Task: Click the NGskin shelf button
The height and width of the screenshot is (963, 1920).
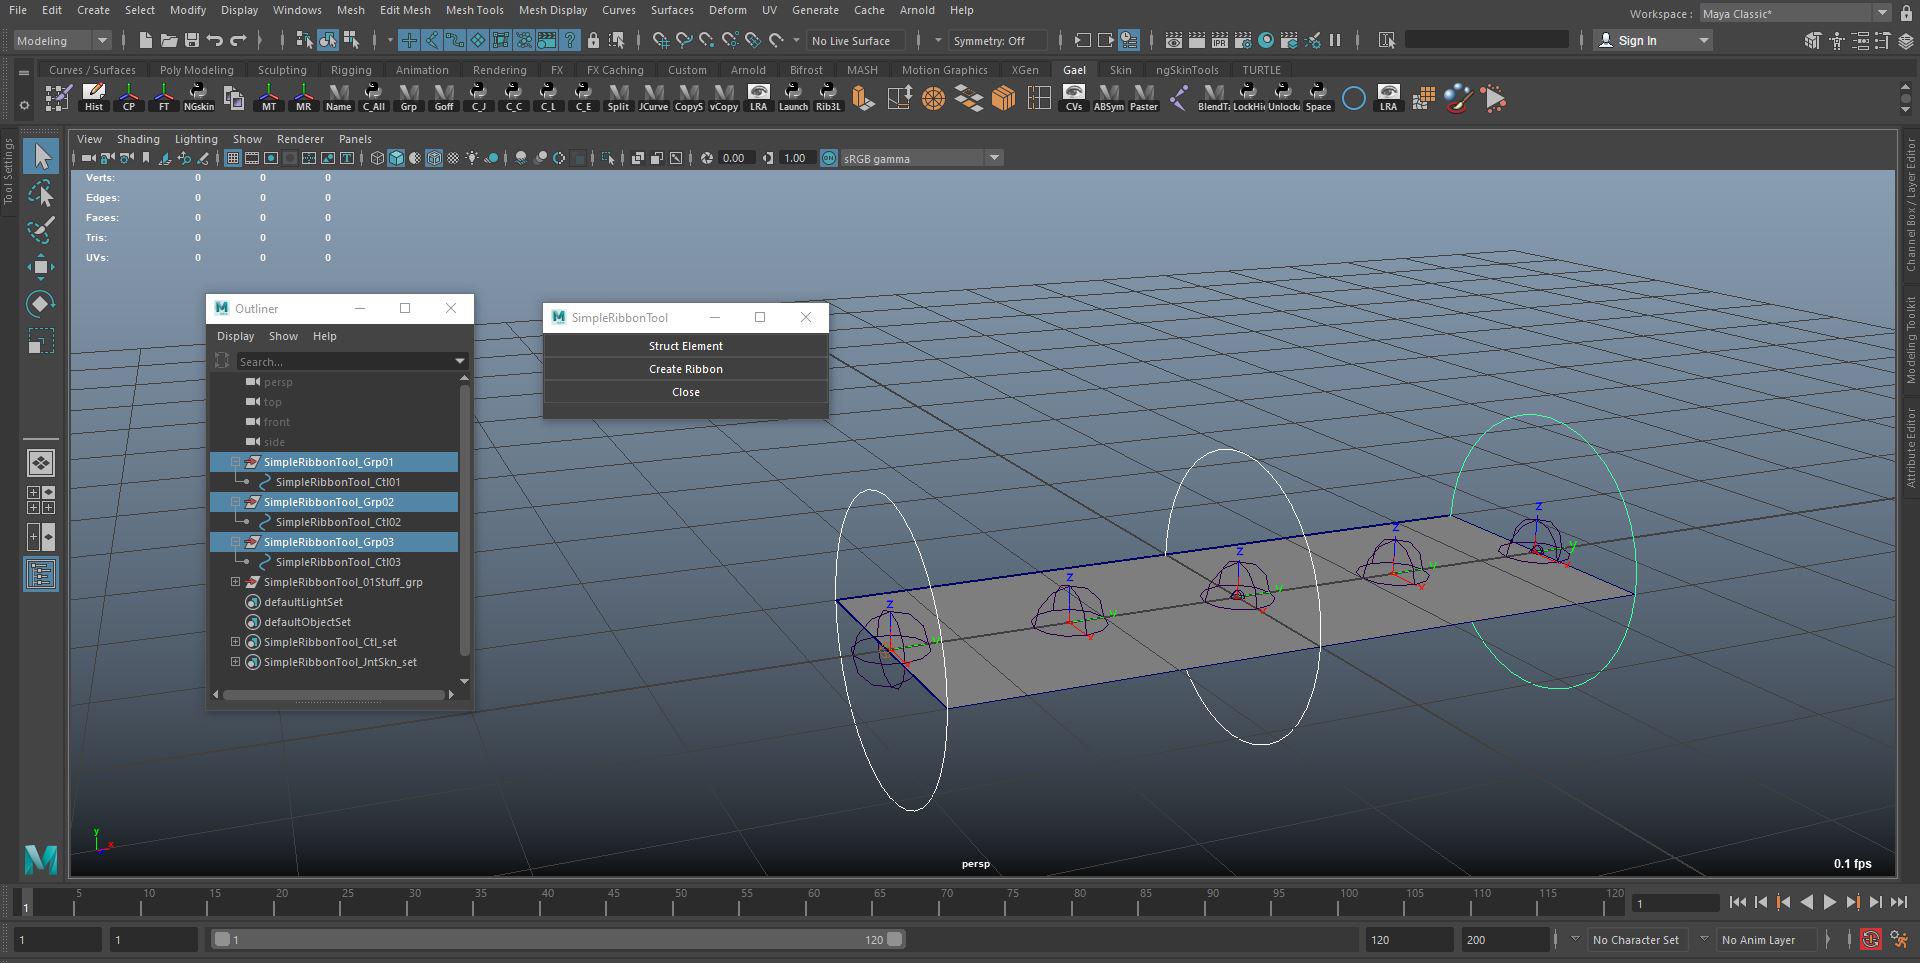Action: (198, 98)
